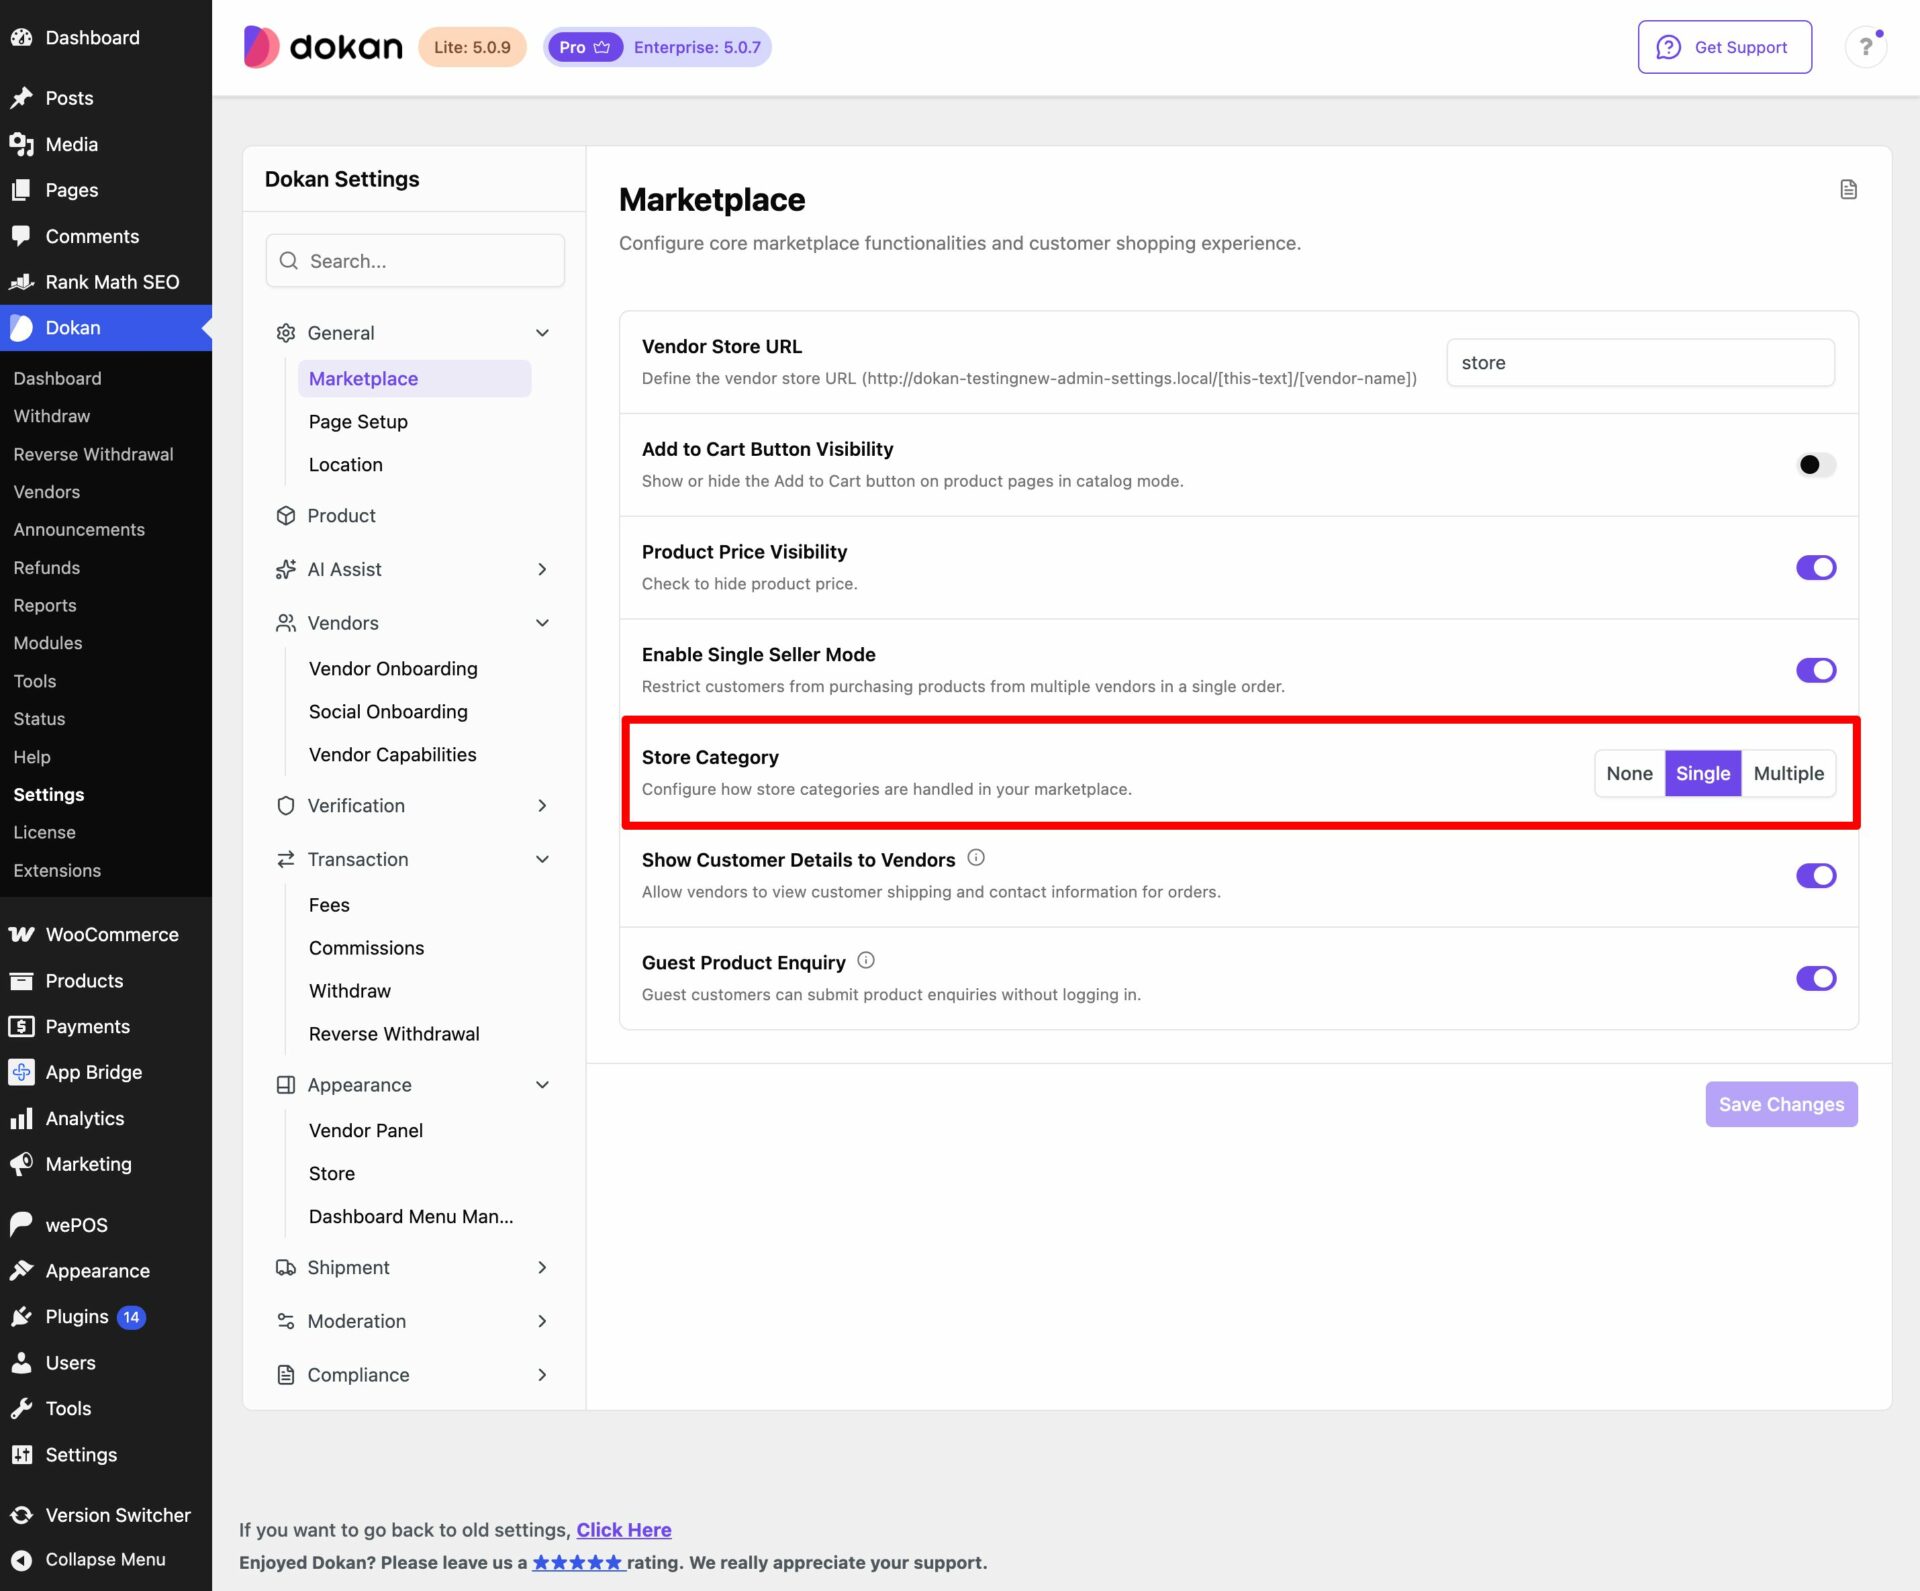The height and width of the screenshot is (1591, 1920).
Task: Toggle Product Price Visibility switch
Action: 1816,567
